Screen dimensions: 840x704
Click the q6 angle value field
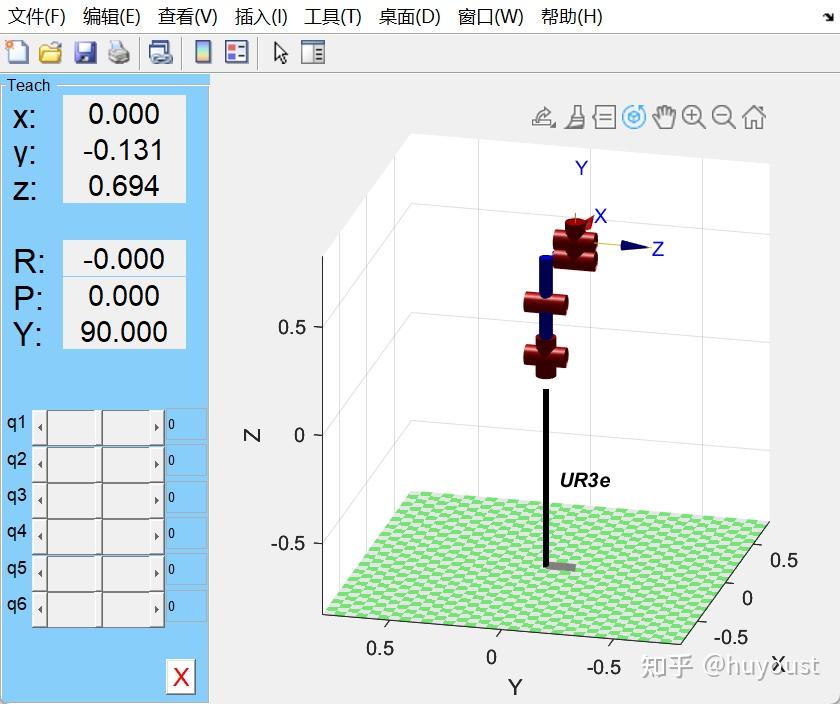186,606
